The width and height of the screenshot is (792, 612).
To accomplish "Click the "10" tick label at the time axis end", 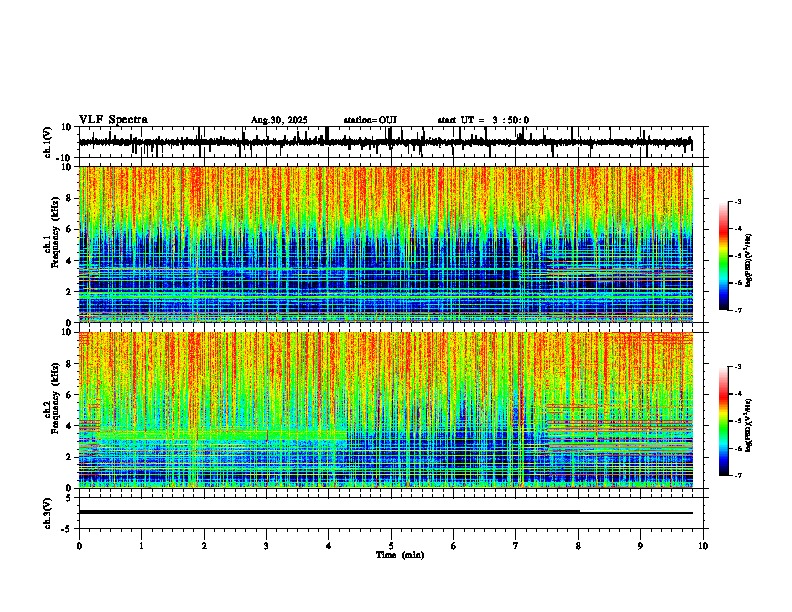I will pos(703,546).
